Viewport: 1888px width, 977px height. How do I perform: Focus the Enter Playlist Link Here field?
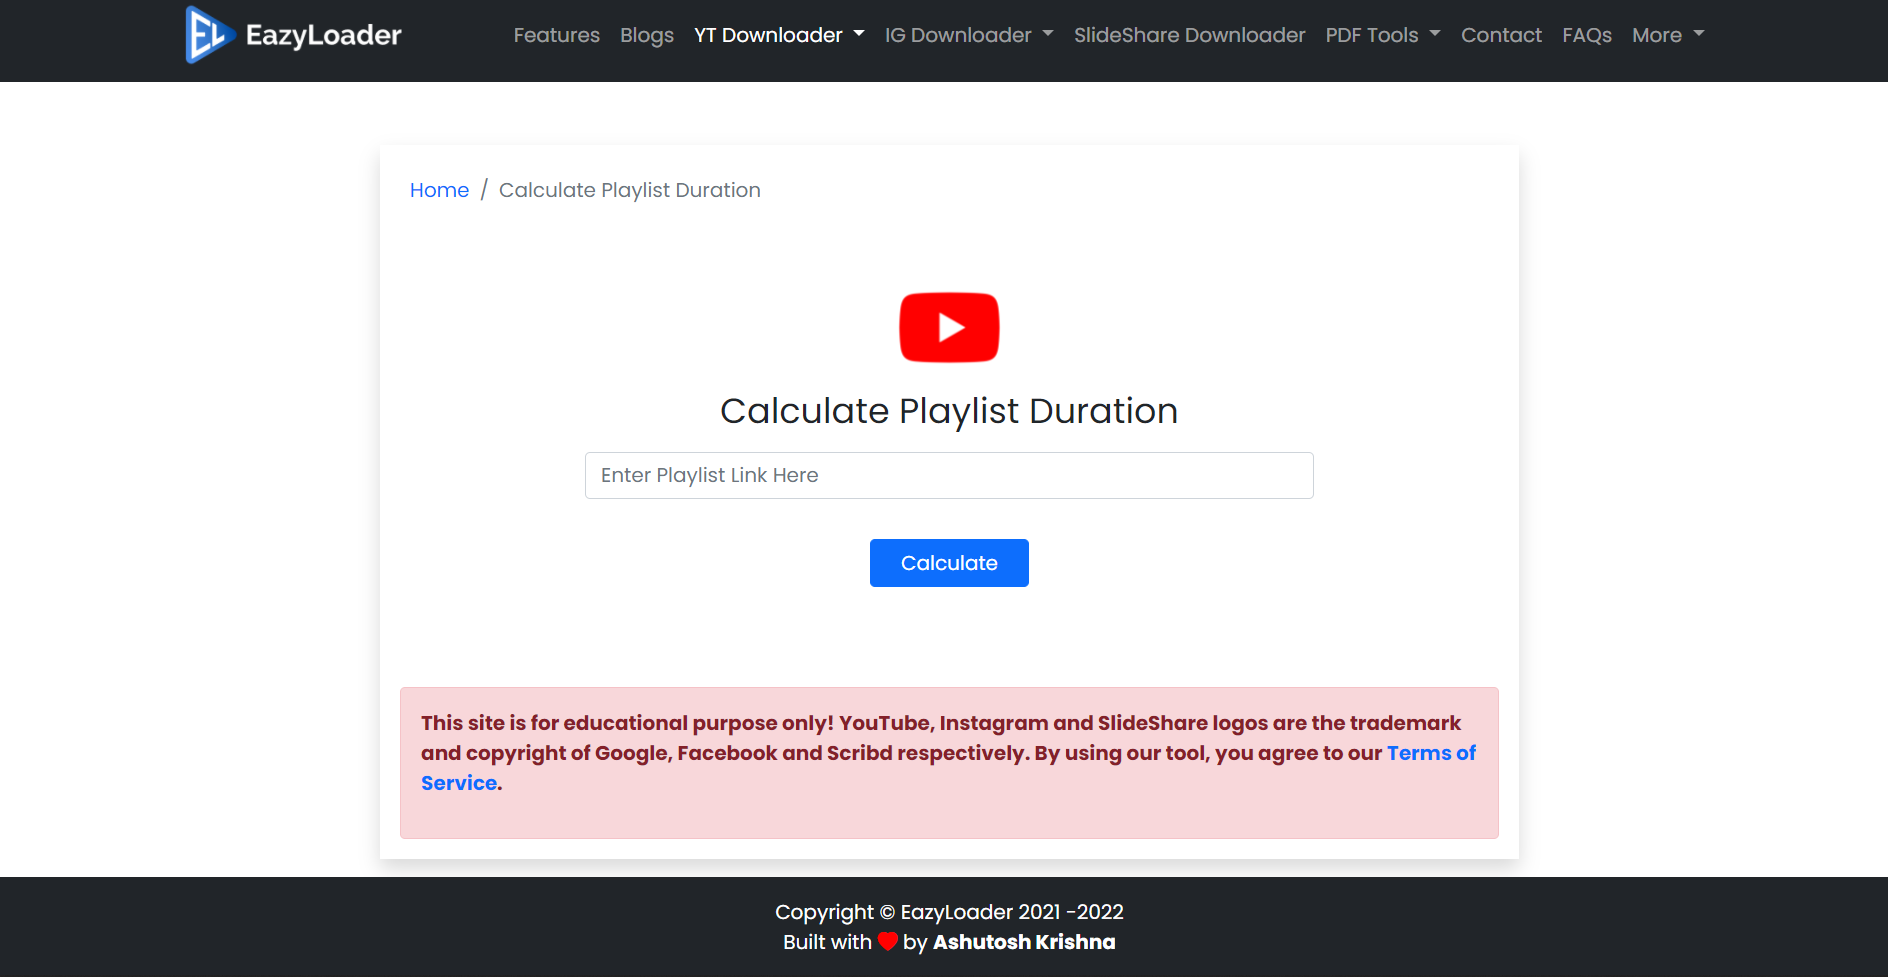pos(949,475)
